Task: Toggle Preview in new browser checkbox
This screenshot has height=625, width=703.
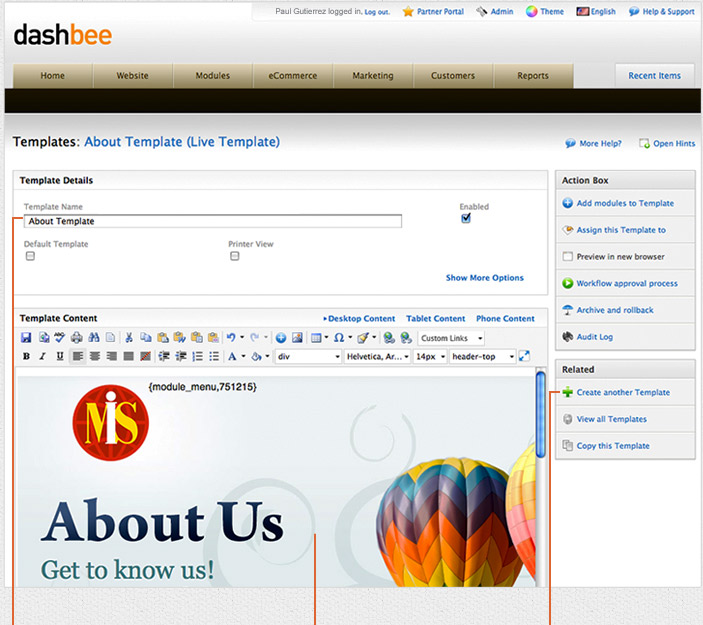Action: pyautogui.click(x=568, y=256)
